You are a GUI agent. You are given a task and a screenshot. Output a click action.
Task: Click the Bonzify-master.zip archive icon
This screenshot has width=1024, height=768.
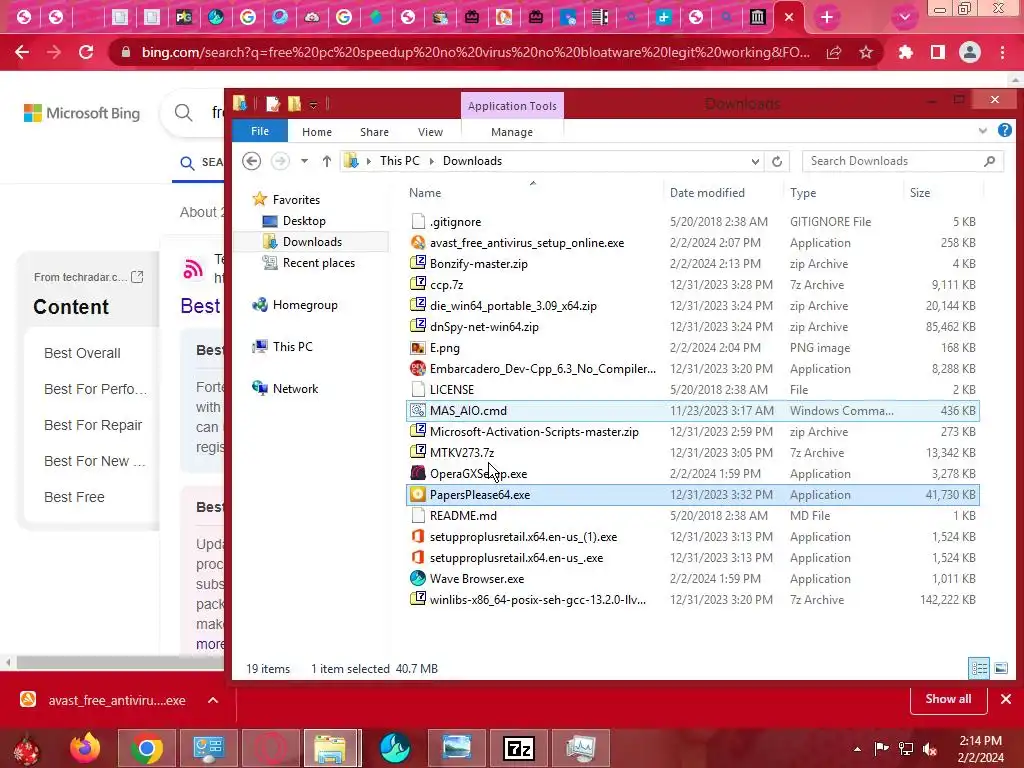click(x=418, y=263)
